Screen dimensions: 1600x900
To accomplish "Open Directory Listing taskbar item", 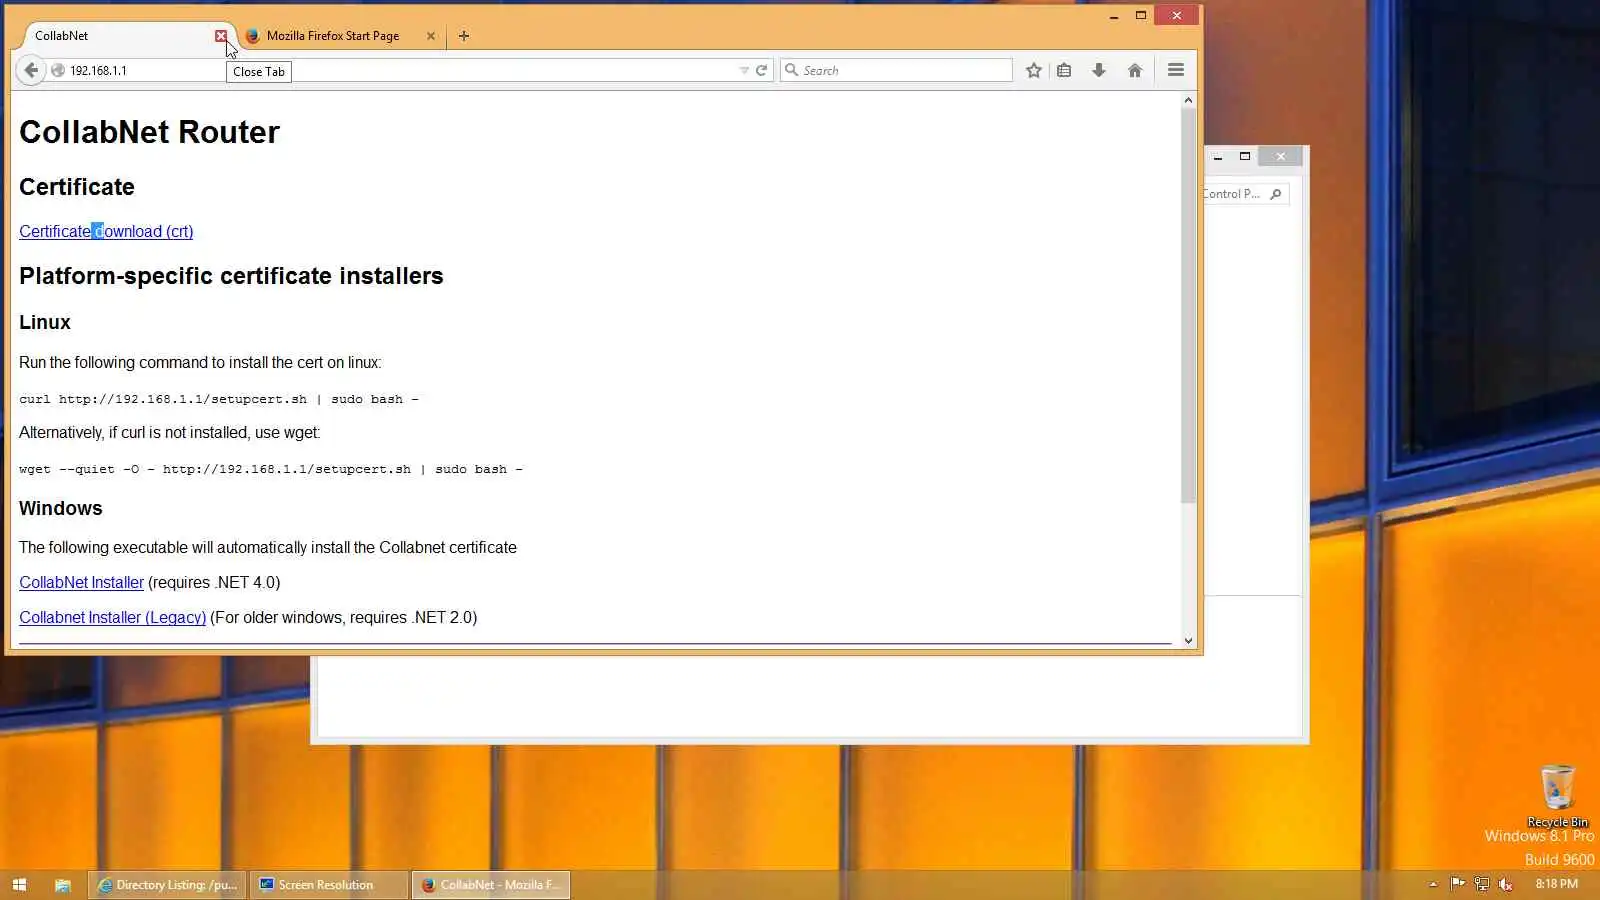I will pos(168,885).
